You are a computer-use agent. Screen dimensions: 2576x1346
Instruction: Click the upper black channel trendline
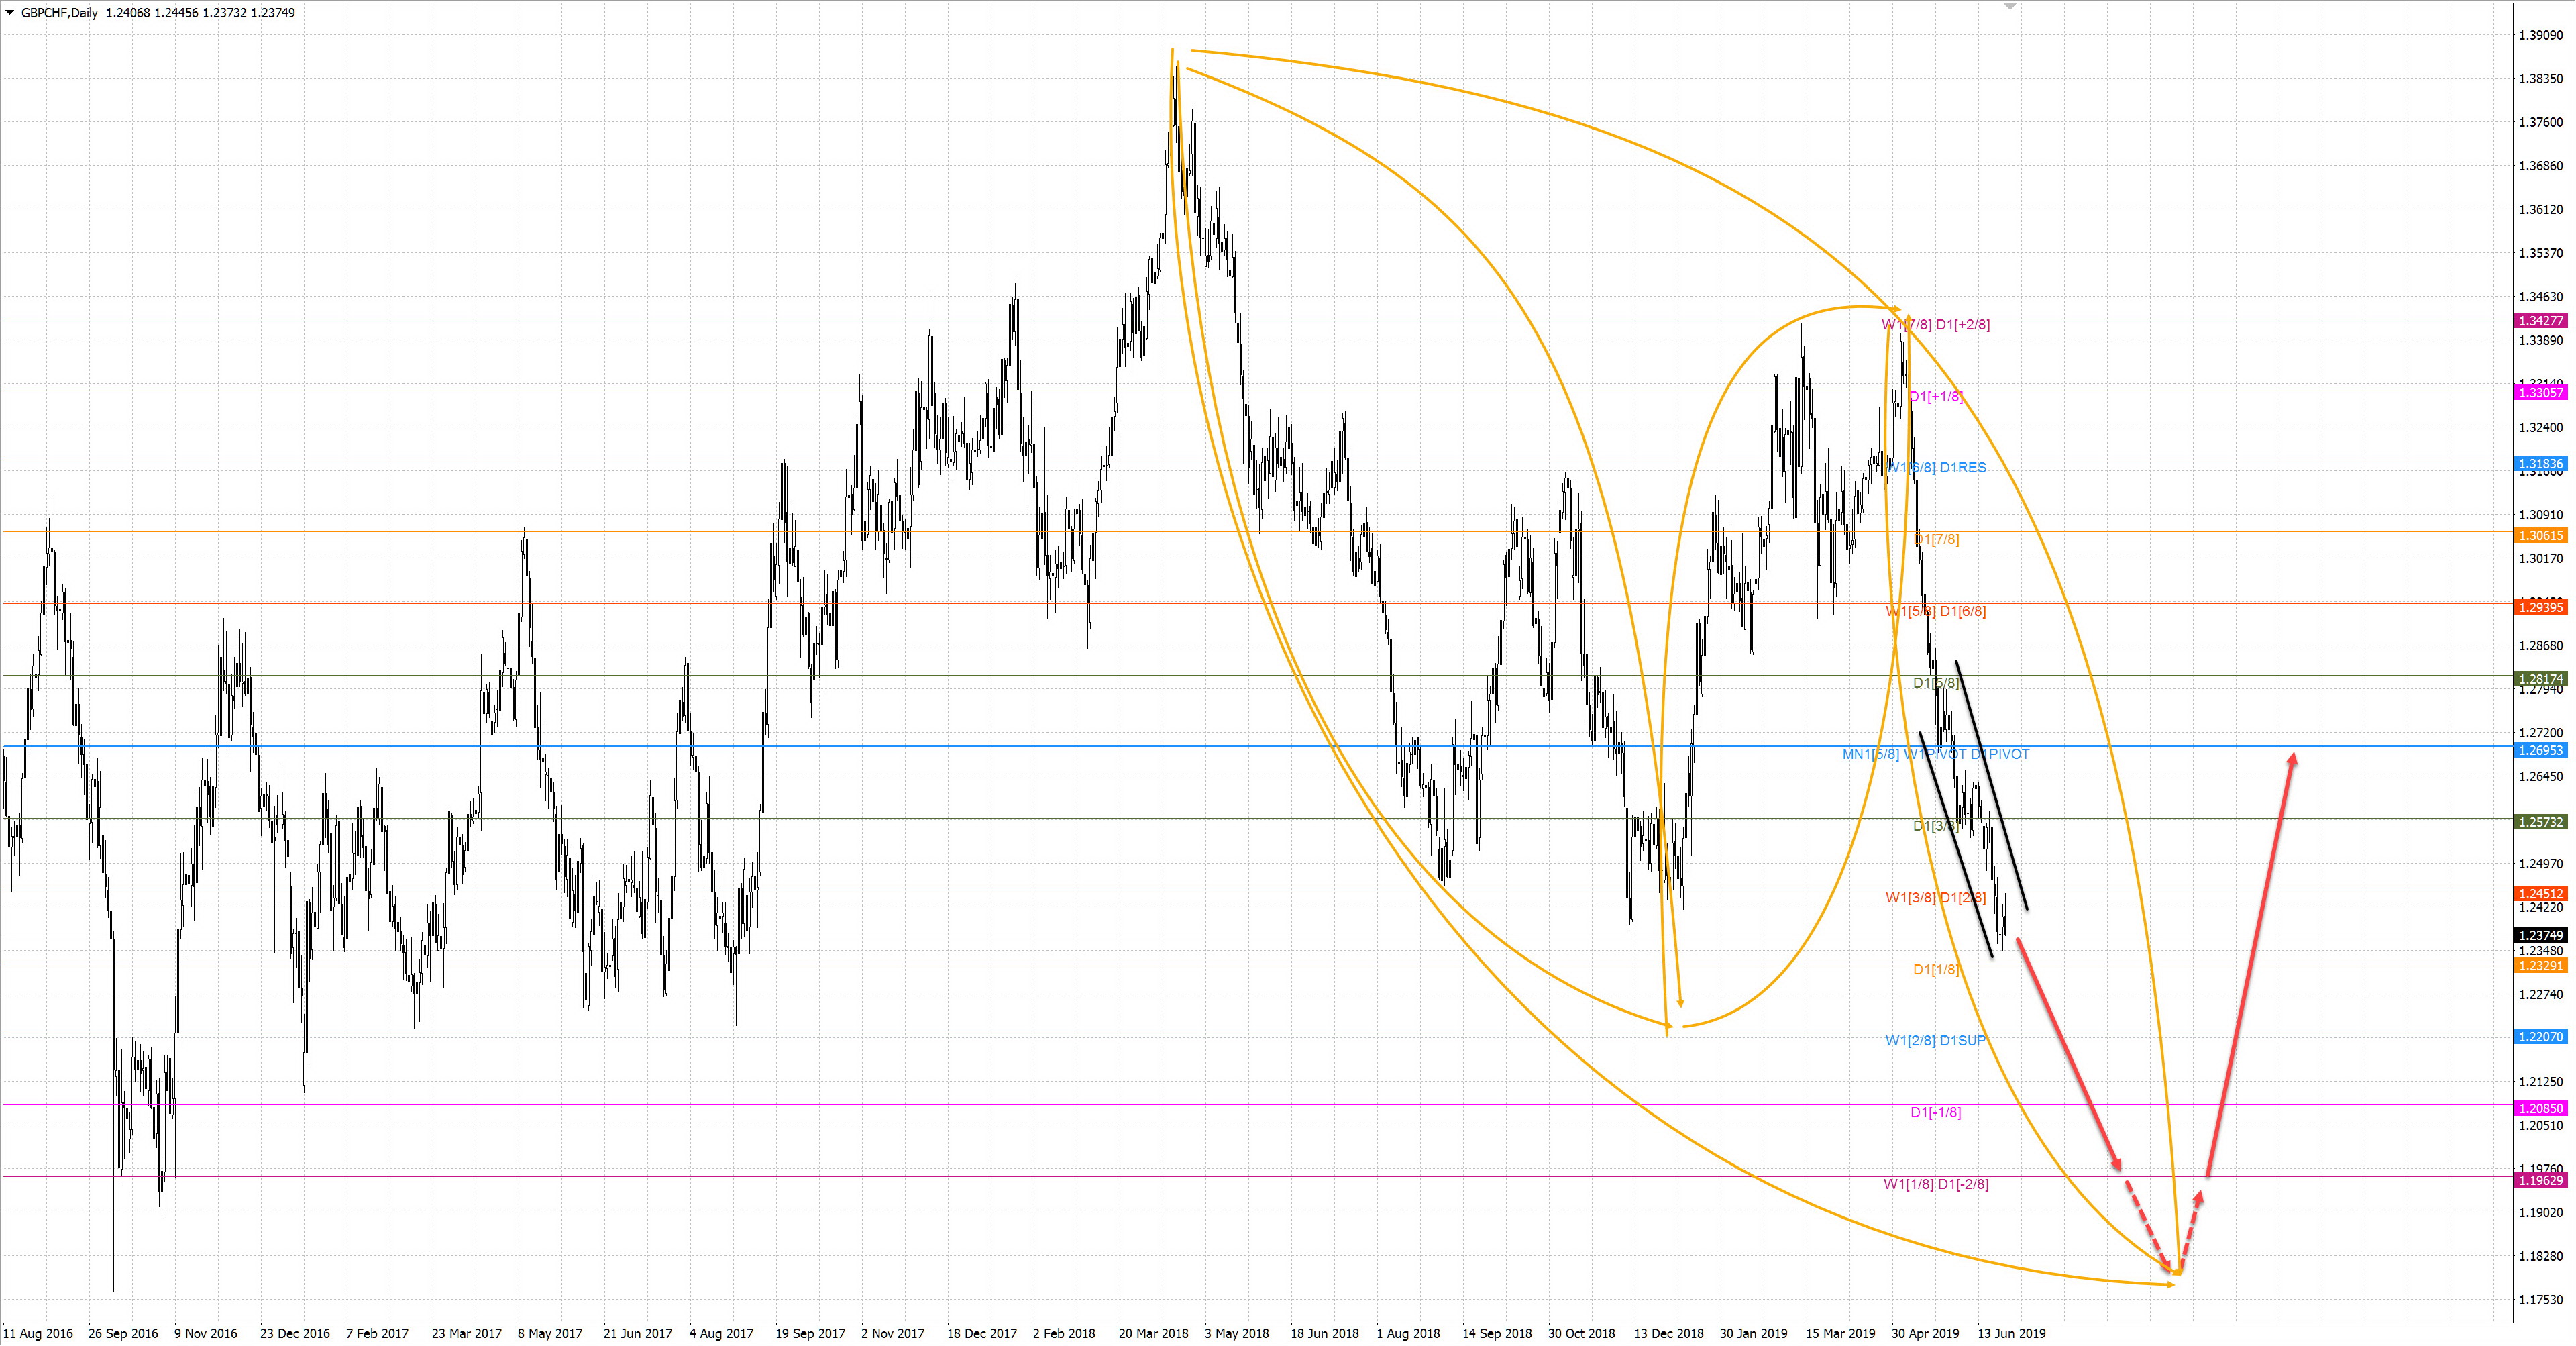coord(1992,785)
